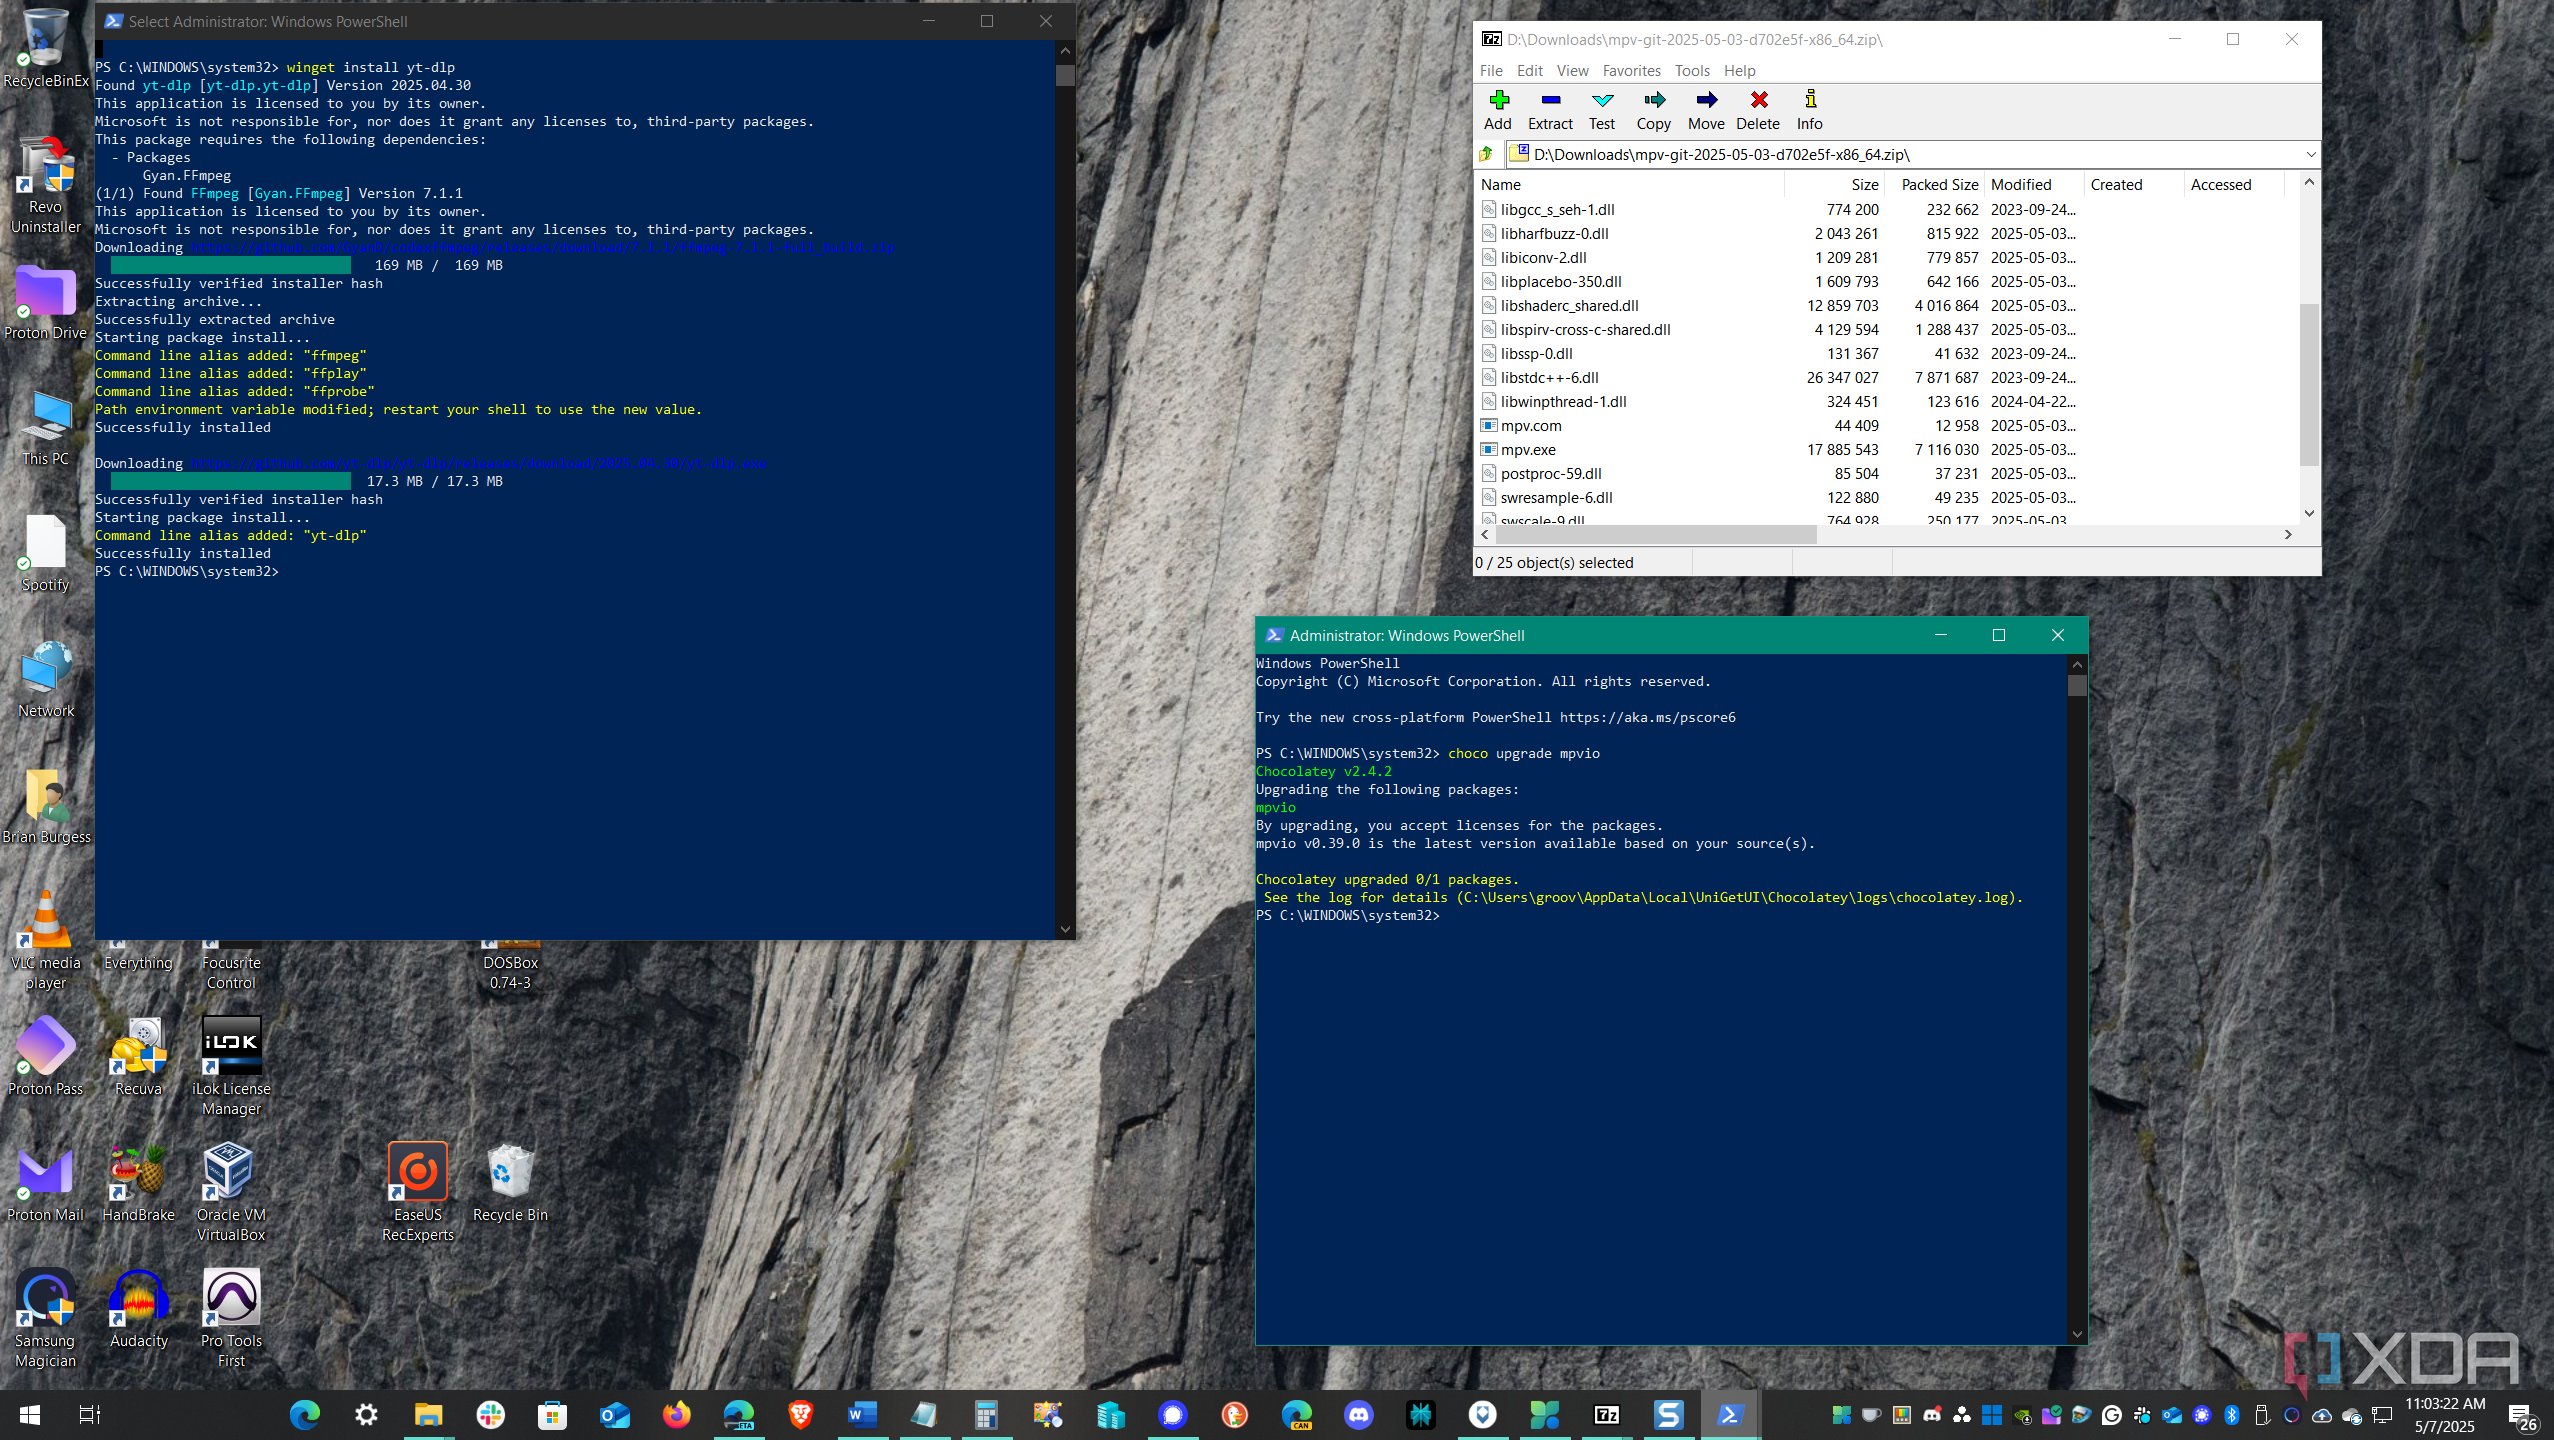Select the Proton Mail desktop icon
Screen dimensions: 2554x1440
point(45,1183)
